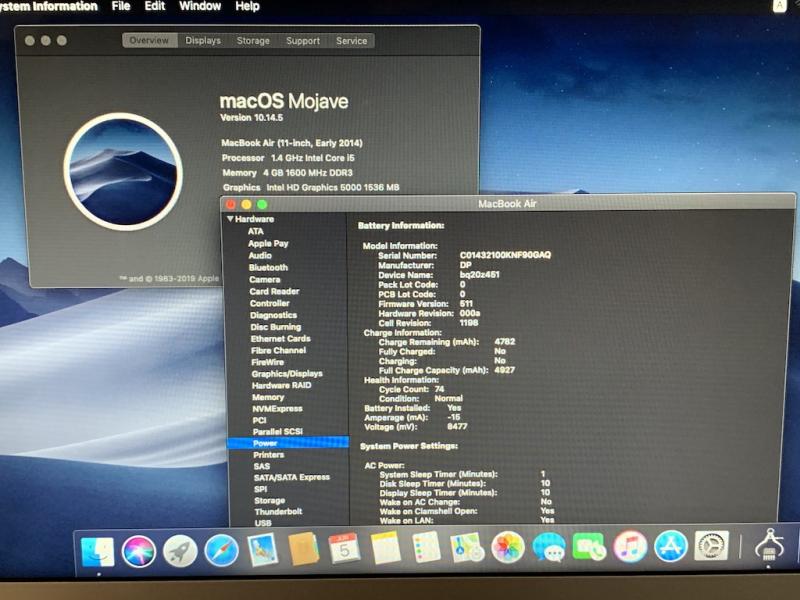
Task: Open the File menu
Action: click(121, 6)
